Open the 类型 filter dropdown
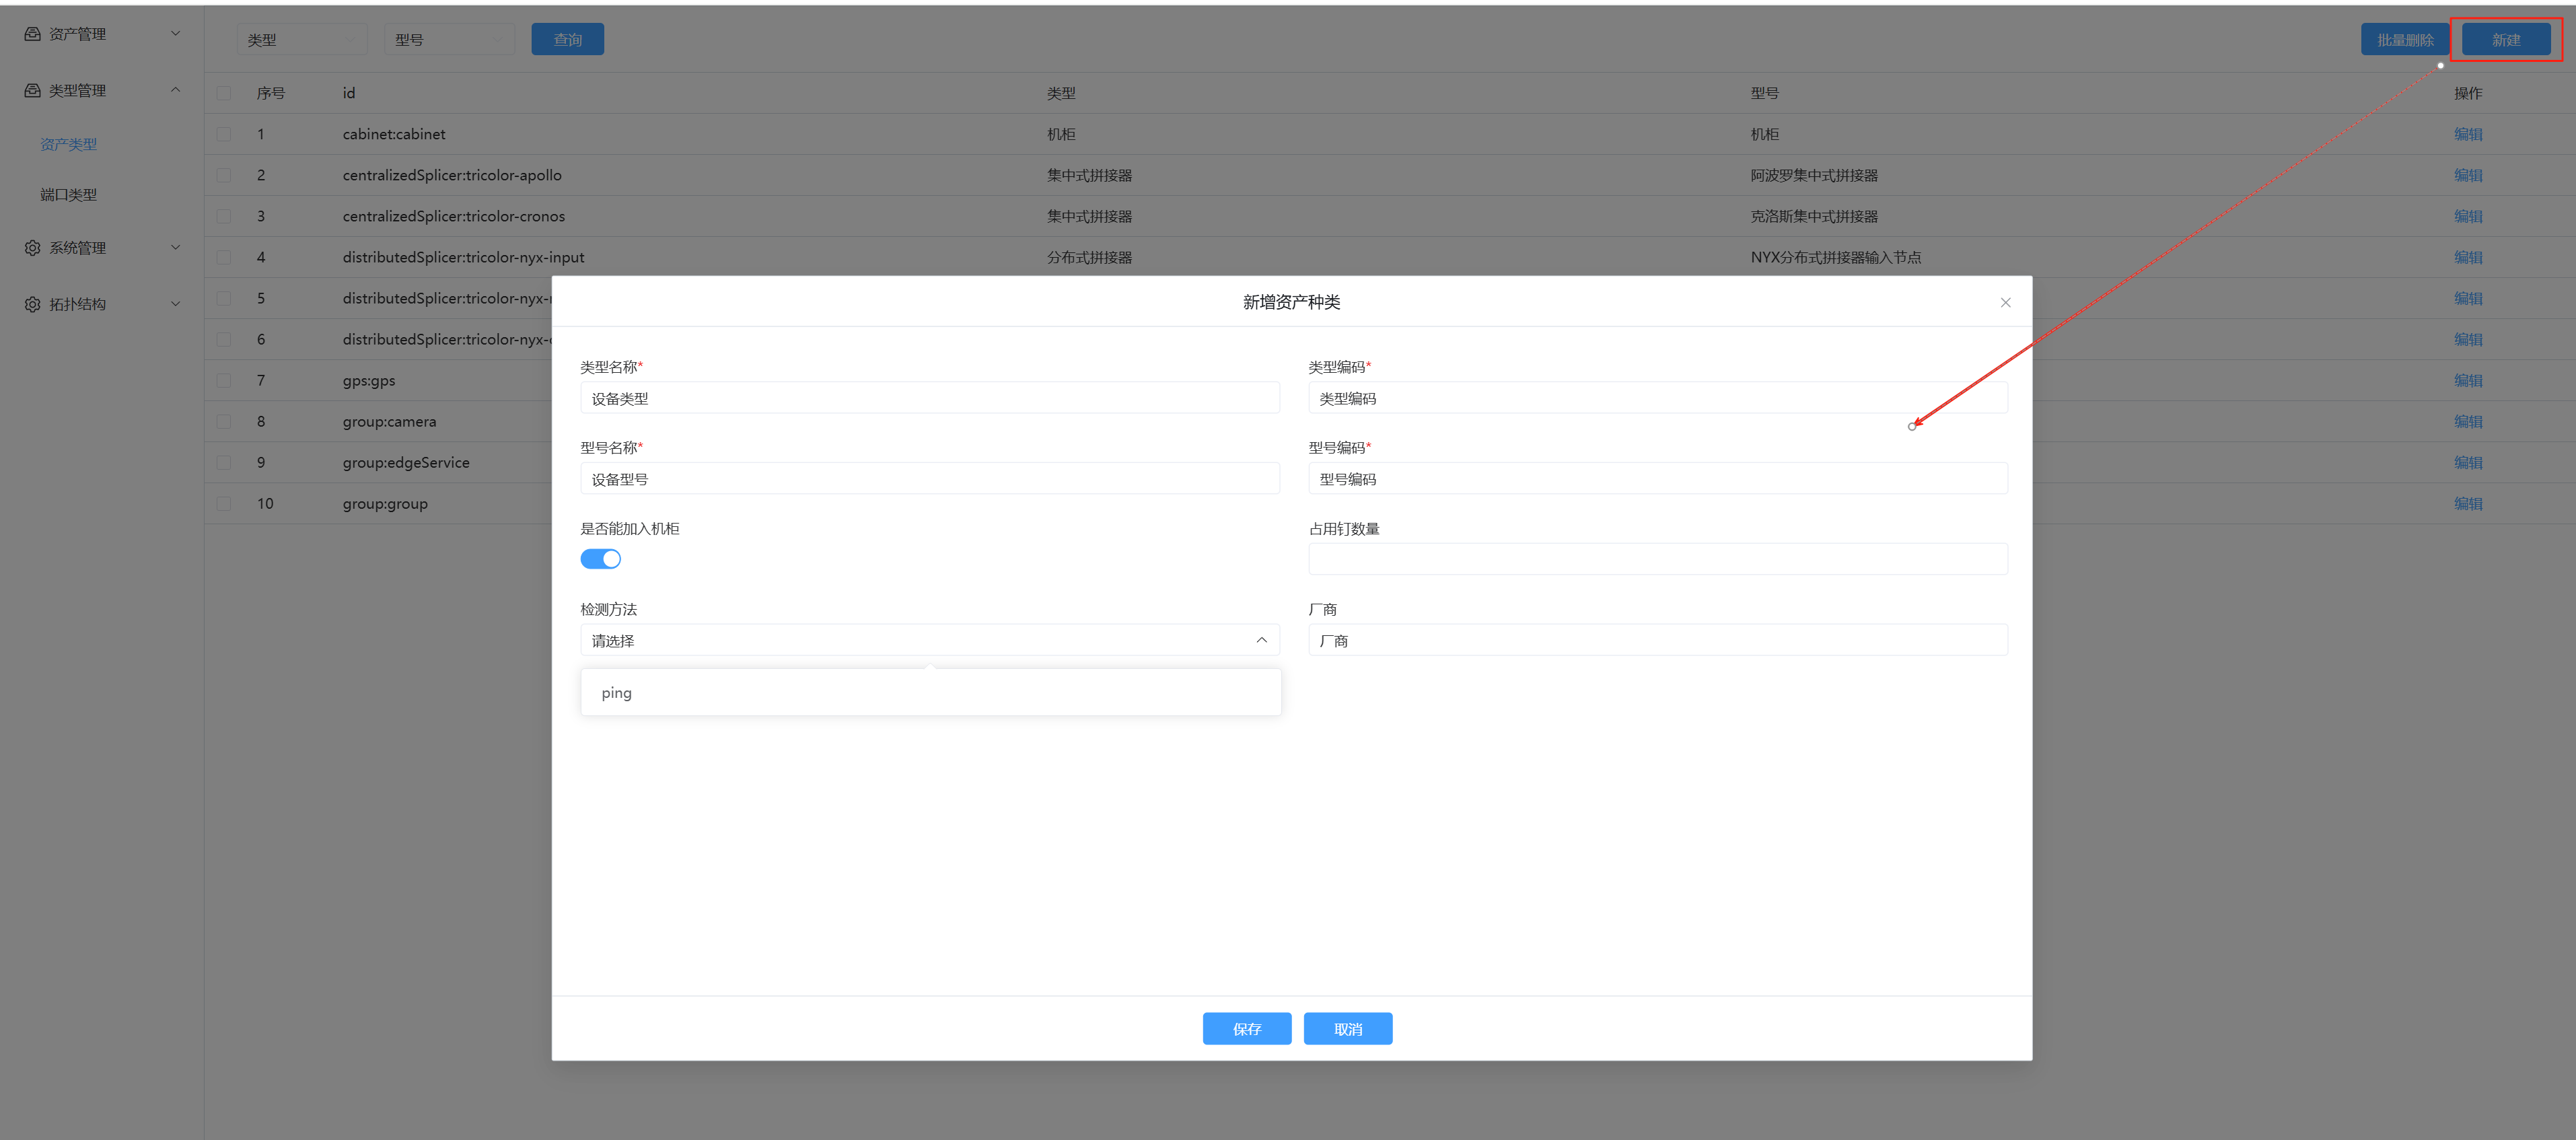 click(302, 40)
